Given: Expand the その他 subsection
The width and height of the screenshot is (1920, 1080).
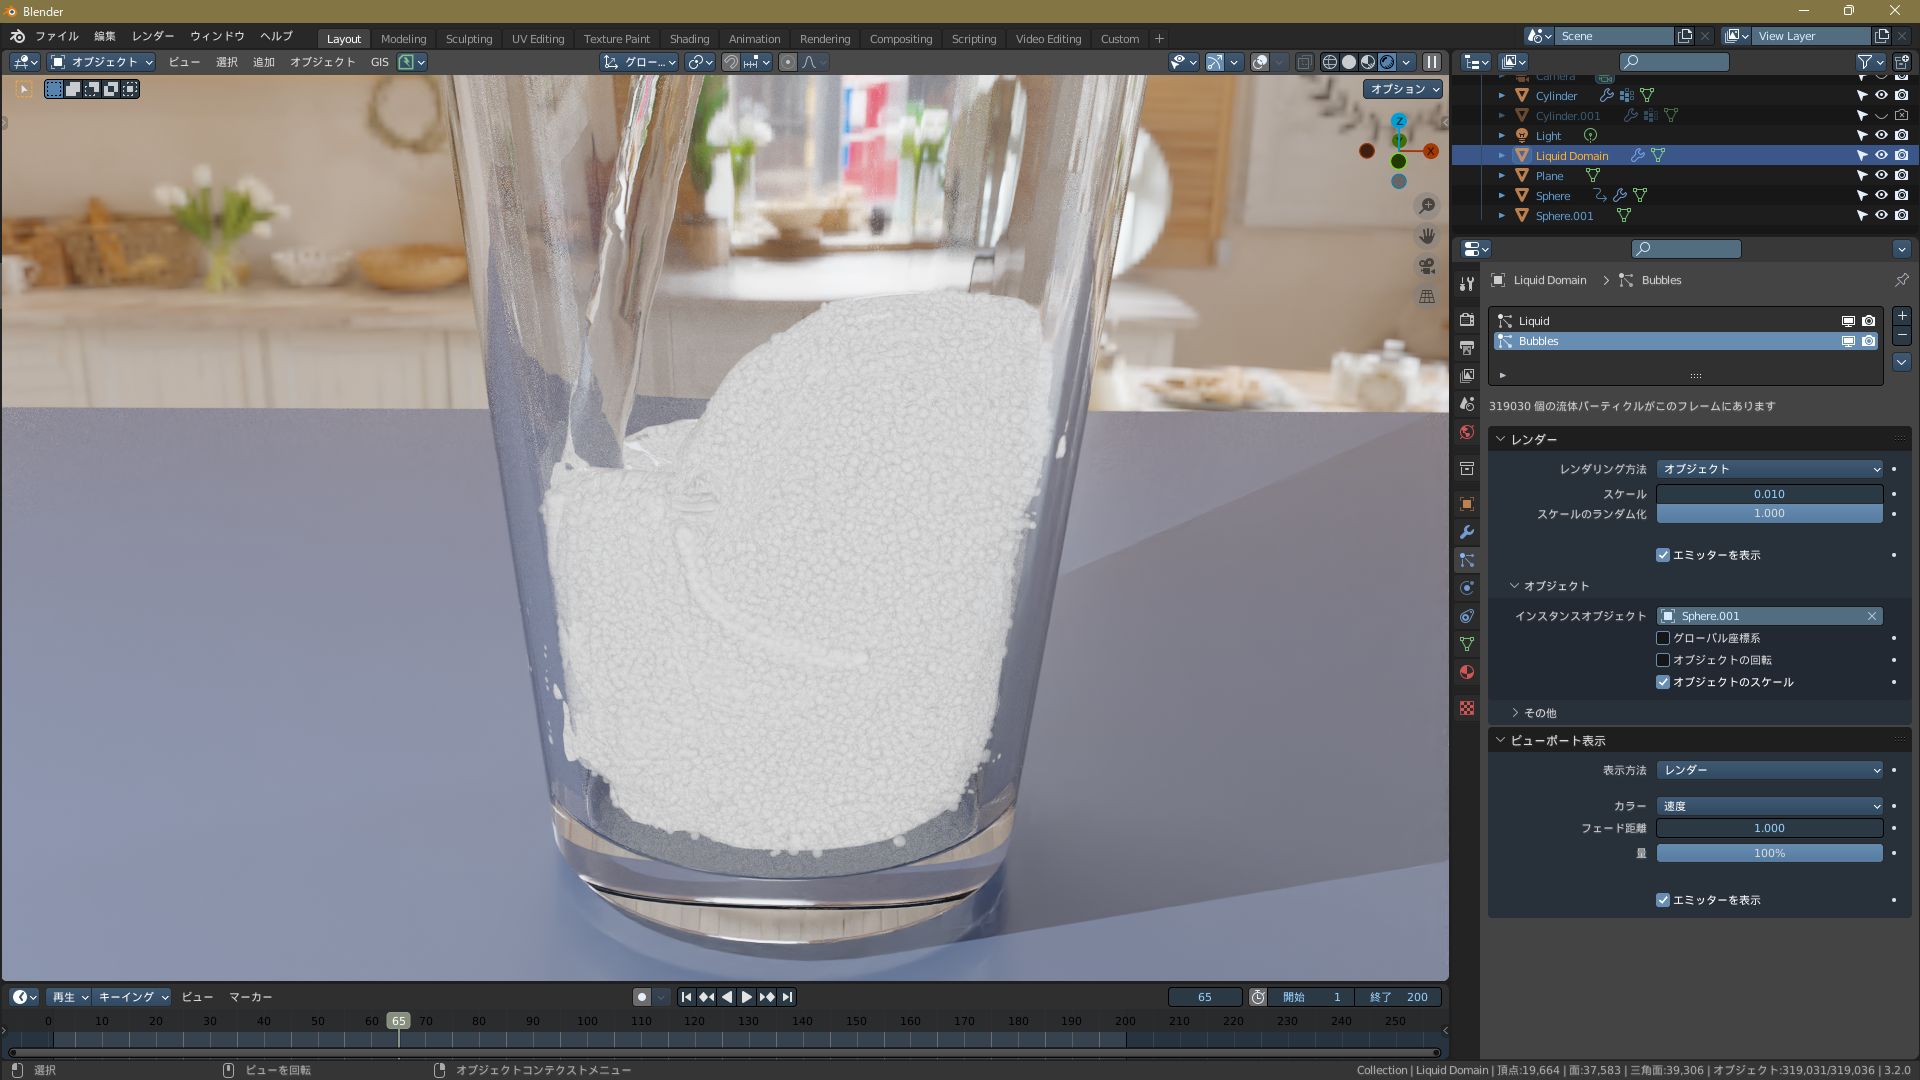Looking at the screenshot, I should point(1539,713).
